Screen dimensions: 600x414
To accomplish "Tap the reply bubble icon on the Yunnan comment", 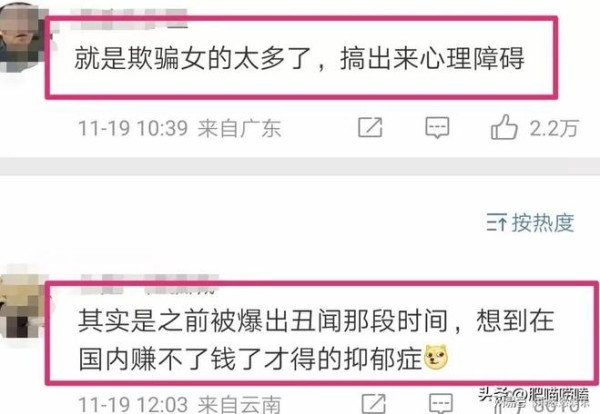I will 441,403.
